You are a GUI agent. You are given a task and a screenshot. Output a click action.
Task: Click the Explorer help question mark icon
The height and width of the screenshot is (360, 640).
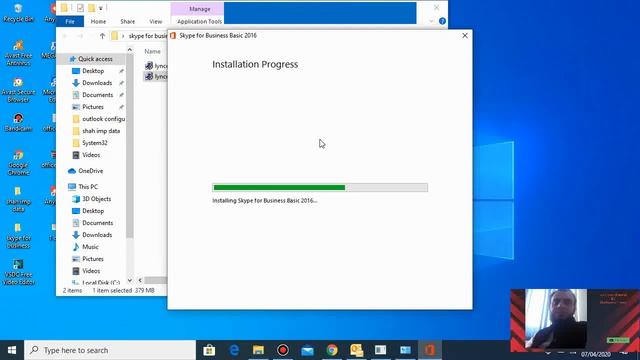[442, 21]
